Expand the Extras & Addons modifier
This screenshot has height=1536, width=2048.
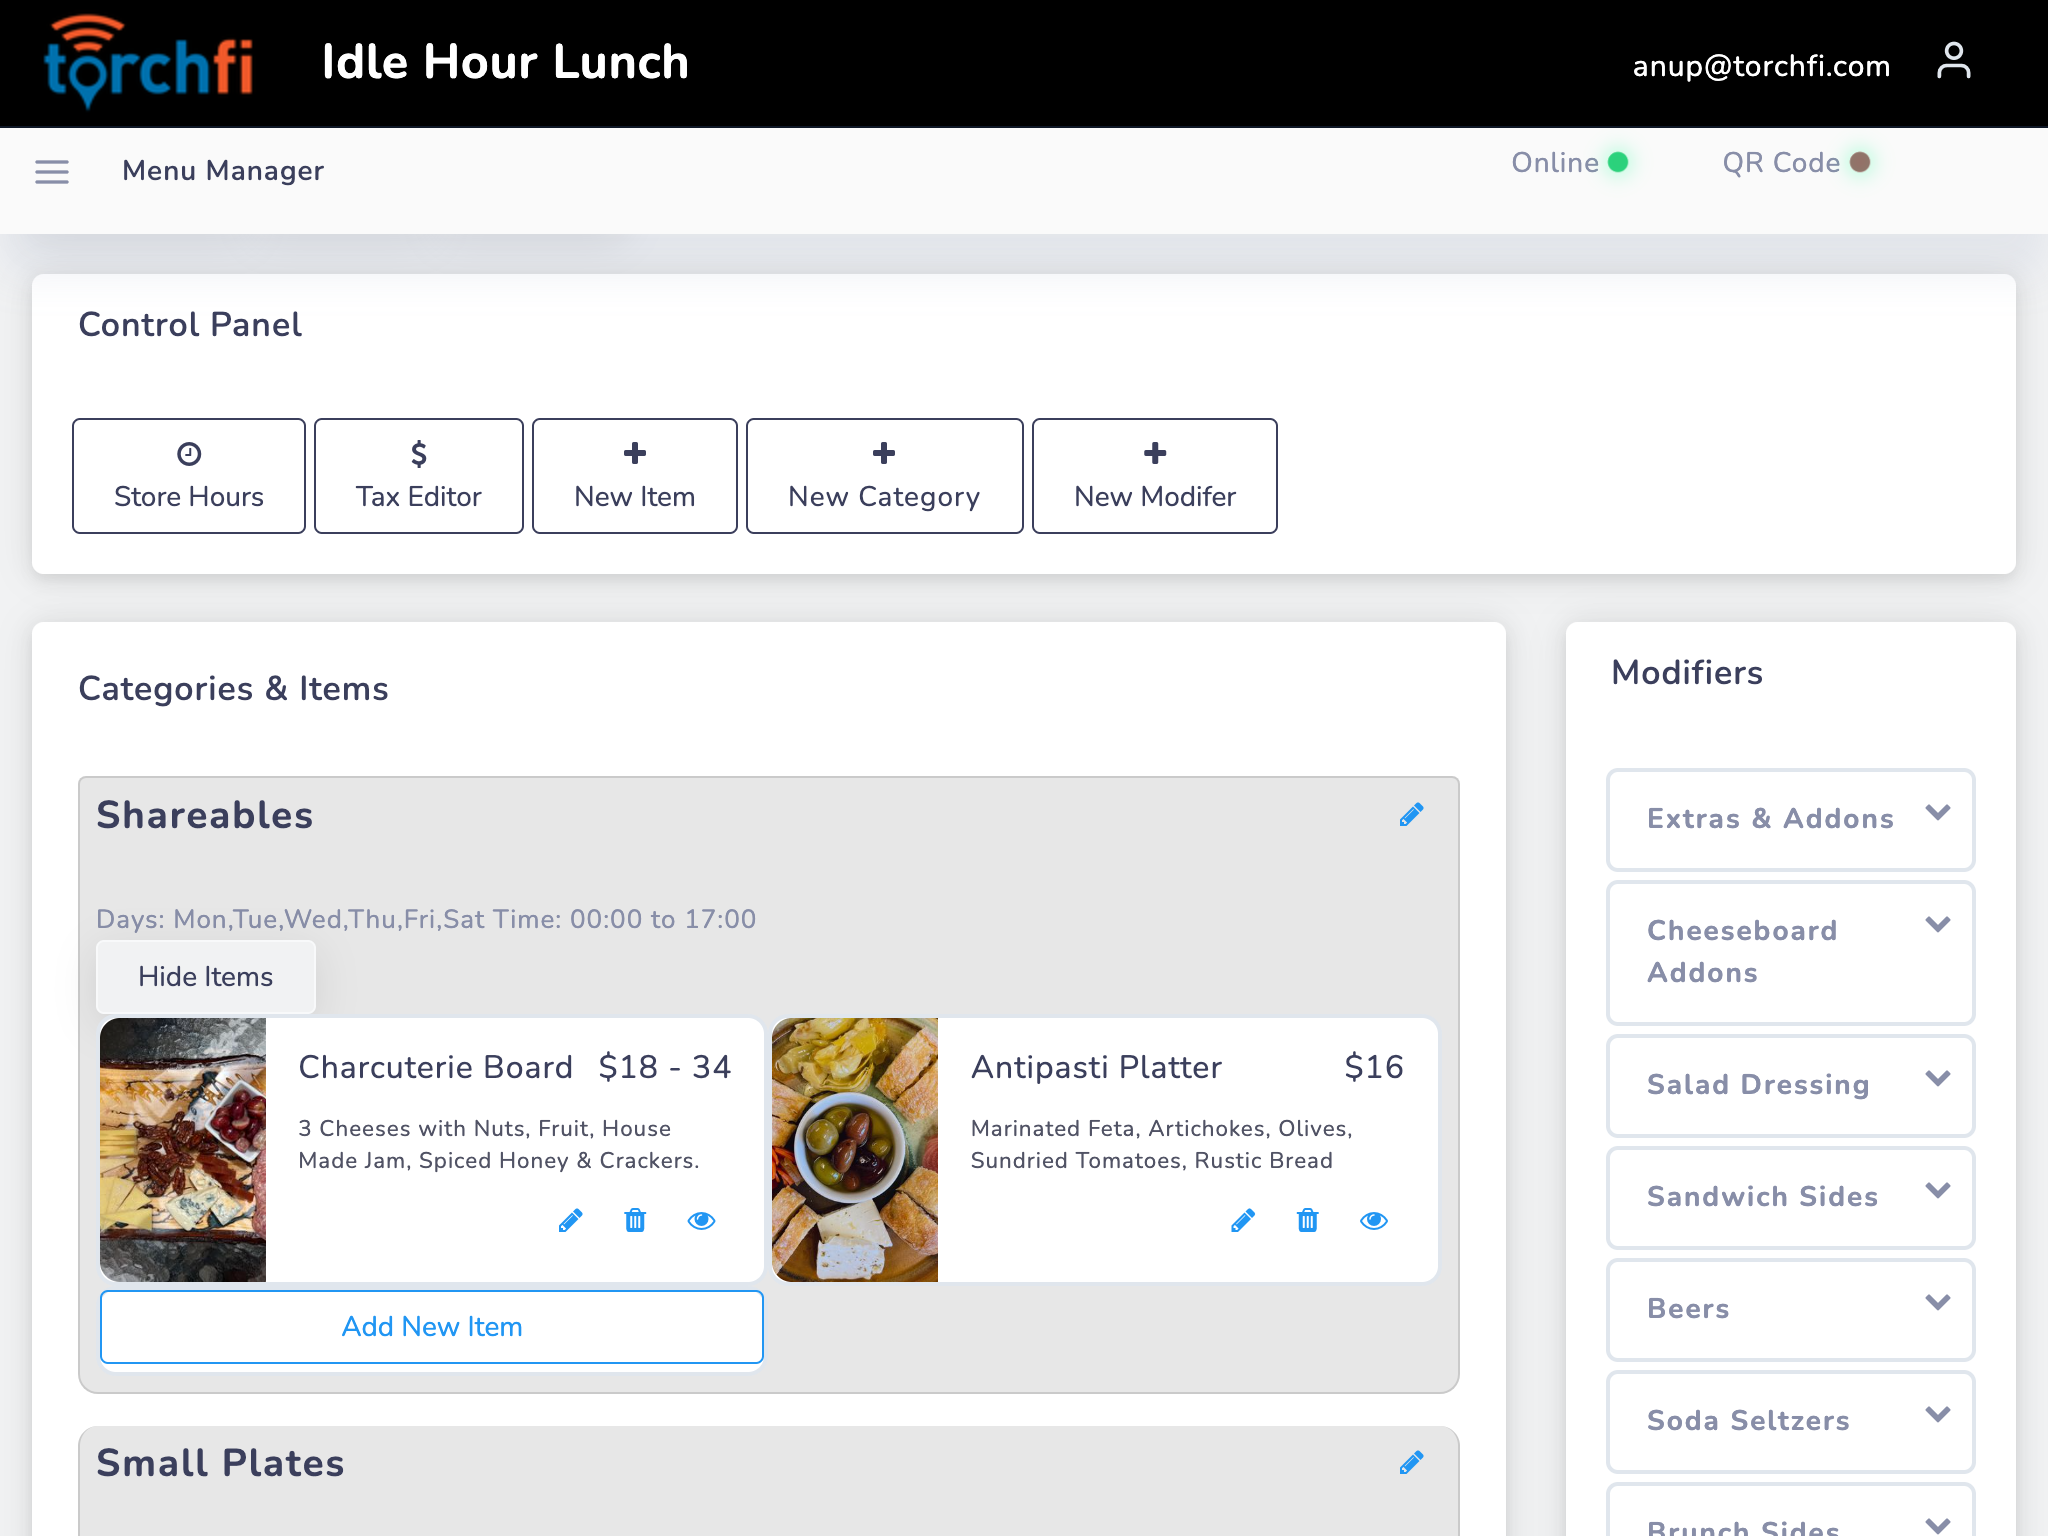tap(1790, 819)
